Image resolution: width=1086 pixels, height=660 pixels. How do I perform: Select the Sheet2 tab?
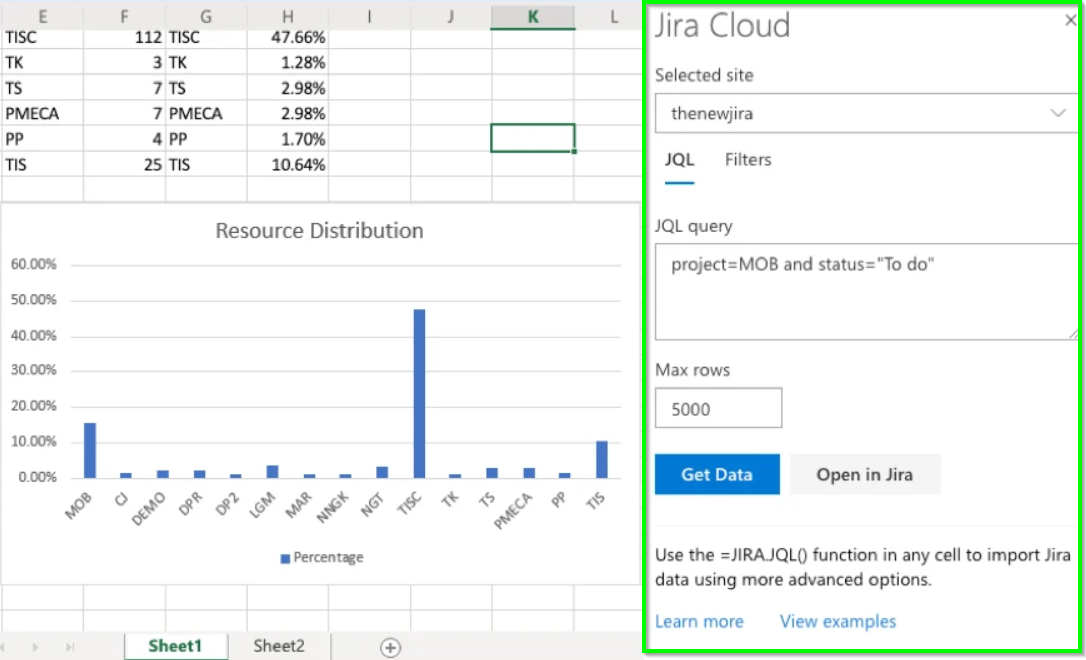tap(278, 646)
